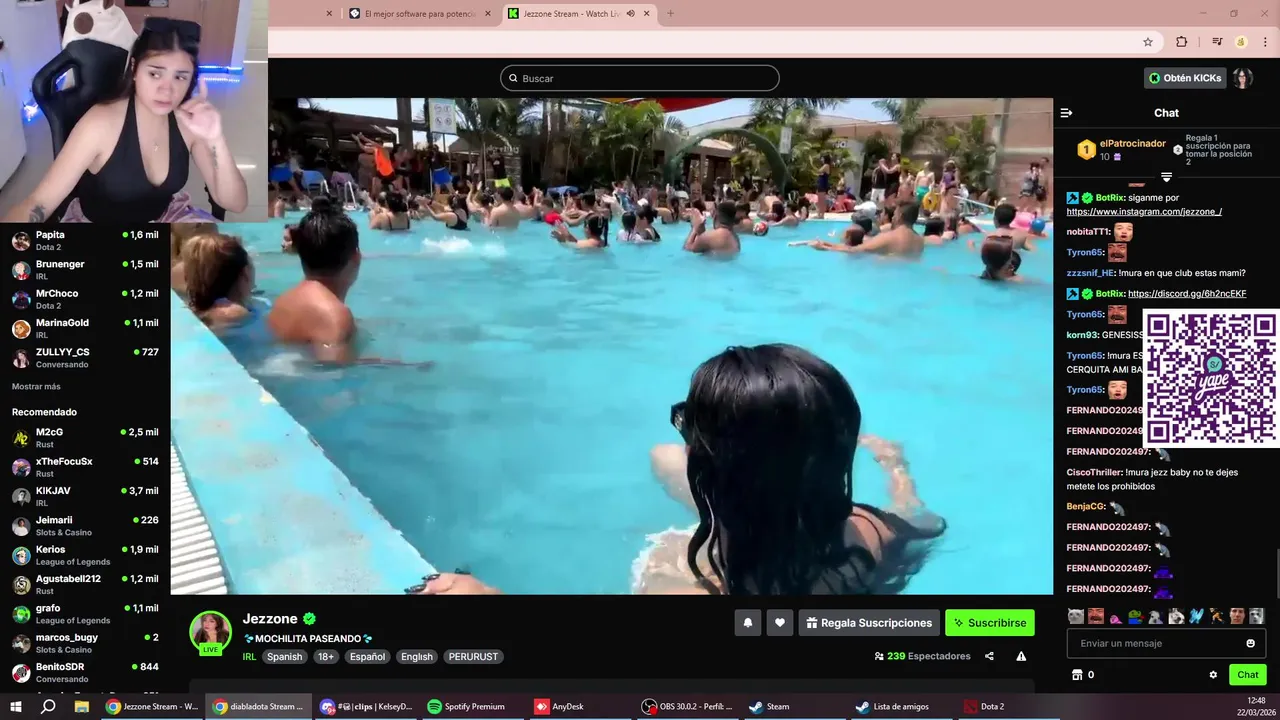This screenshot has width=1280, height=720.
Task: Open recommended channel KIKJAV
Action: click(x=85, y=497)
